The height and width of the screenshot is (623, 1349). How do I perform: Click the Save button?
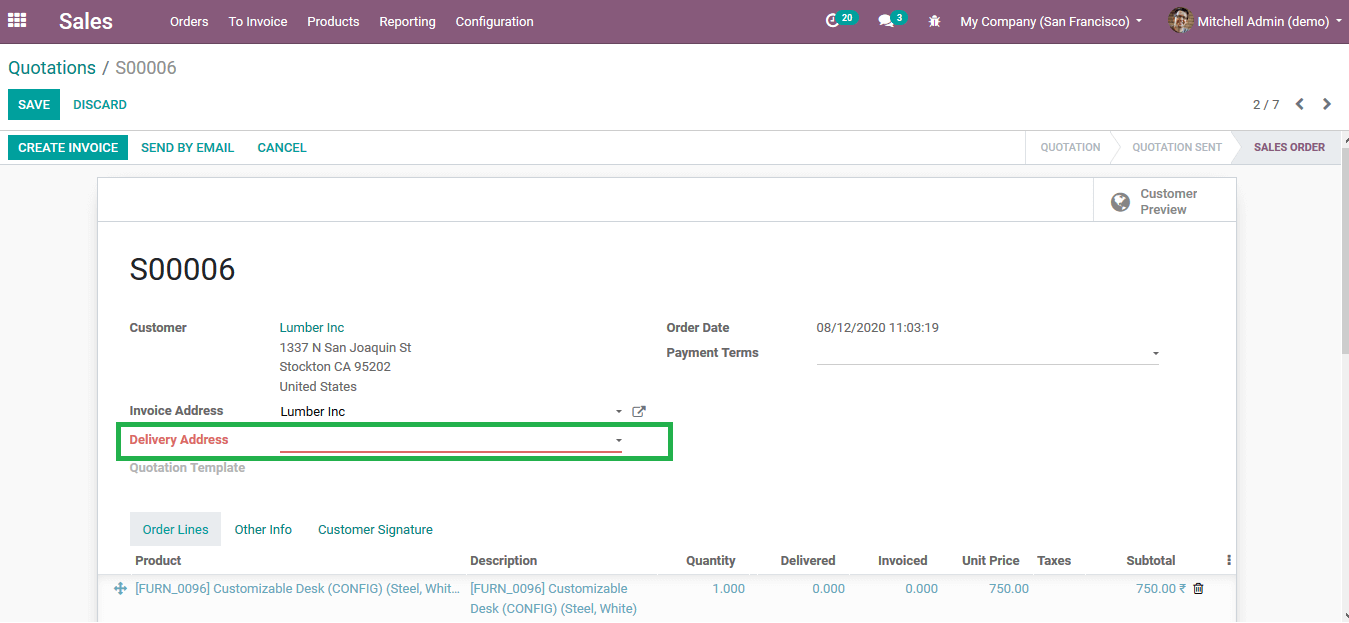[x=34, y=105]
